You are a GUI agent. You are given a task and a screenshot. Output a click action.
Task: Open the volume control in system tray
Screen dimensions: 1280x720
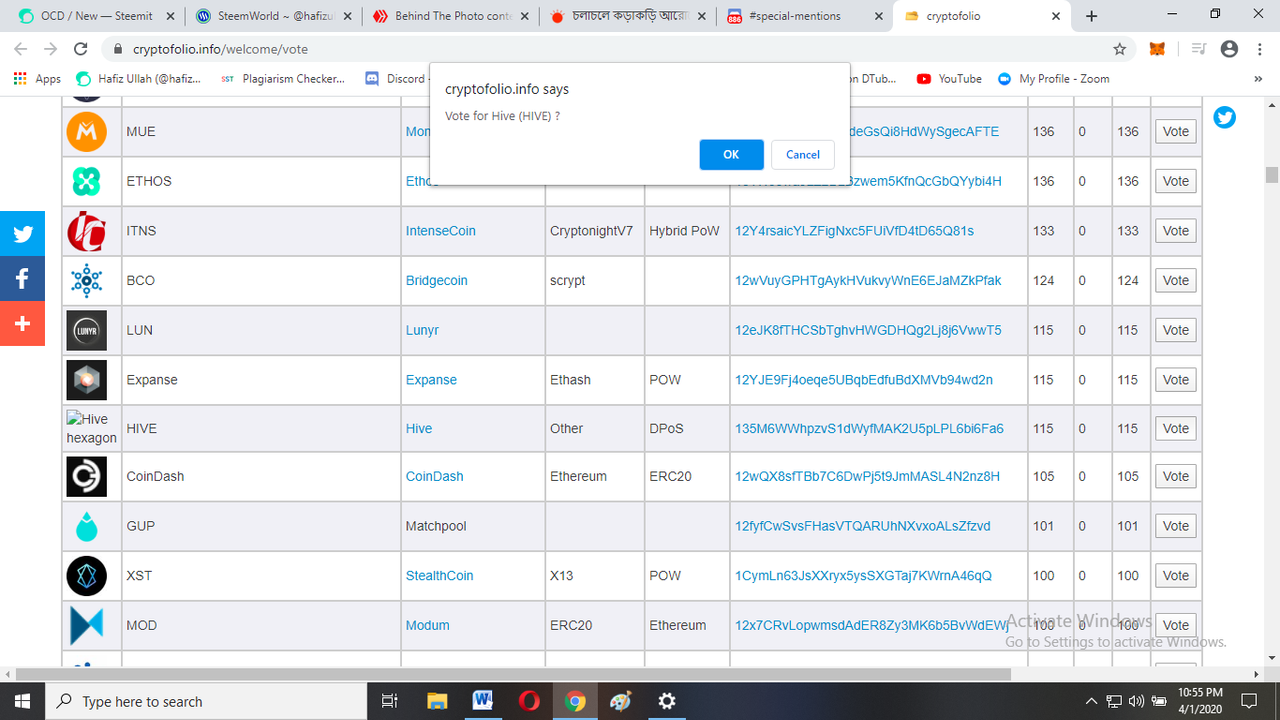point(1137,701)
